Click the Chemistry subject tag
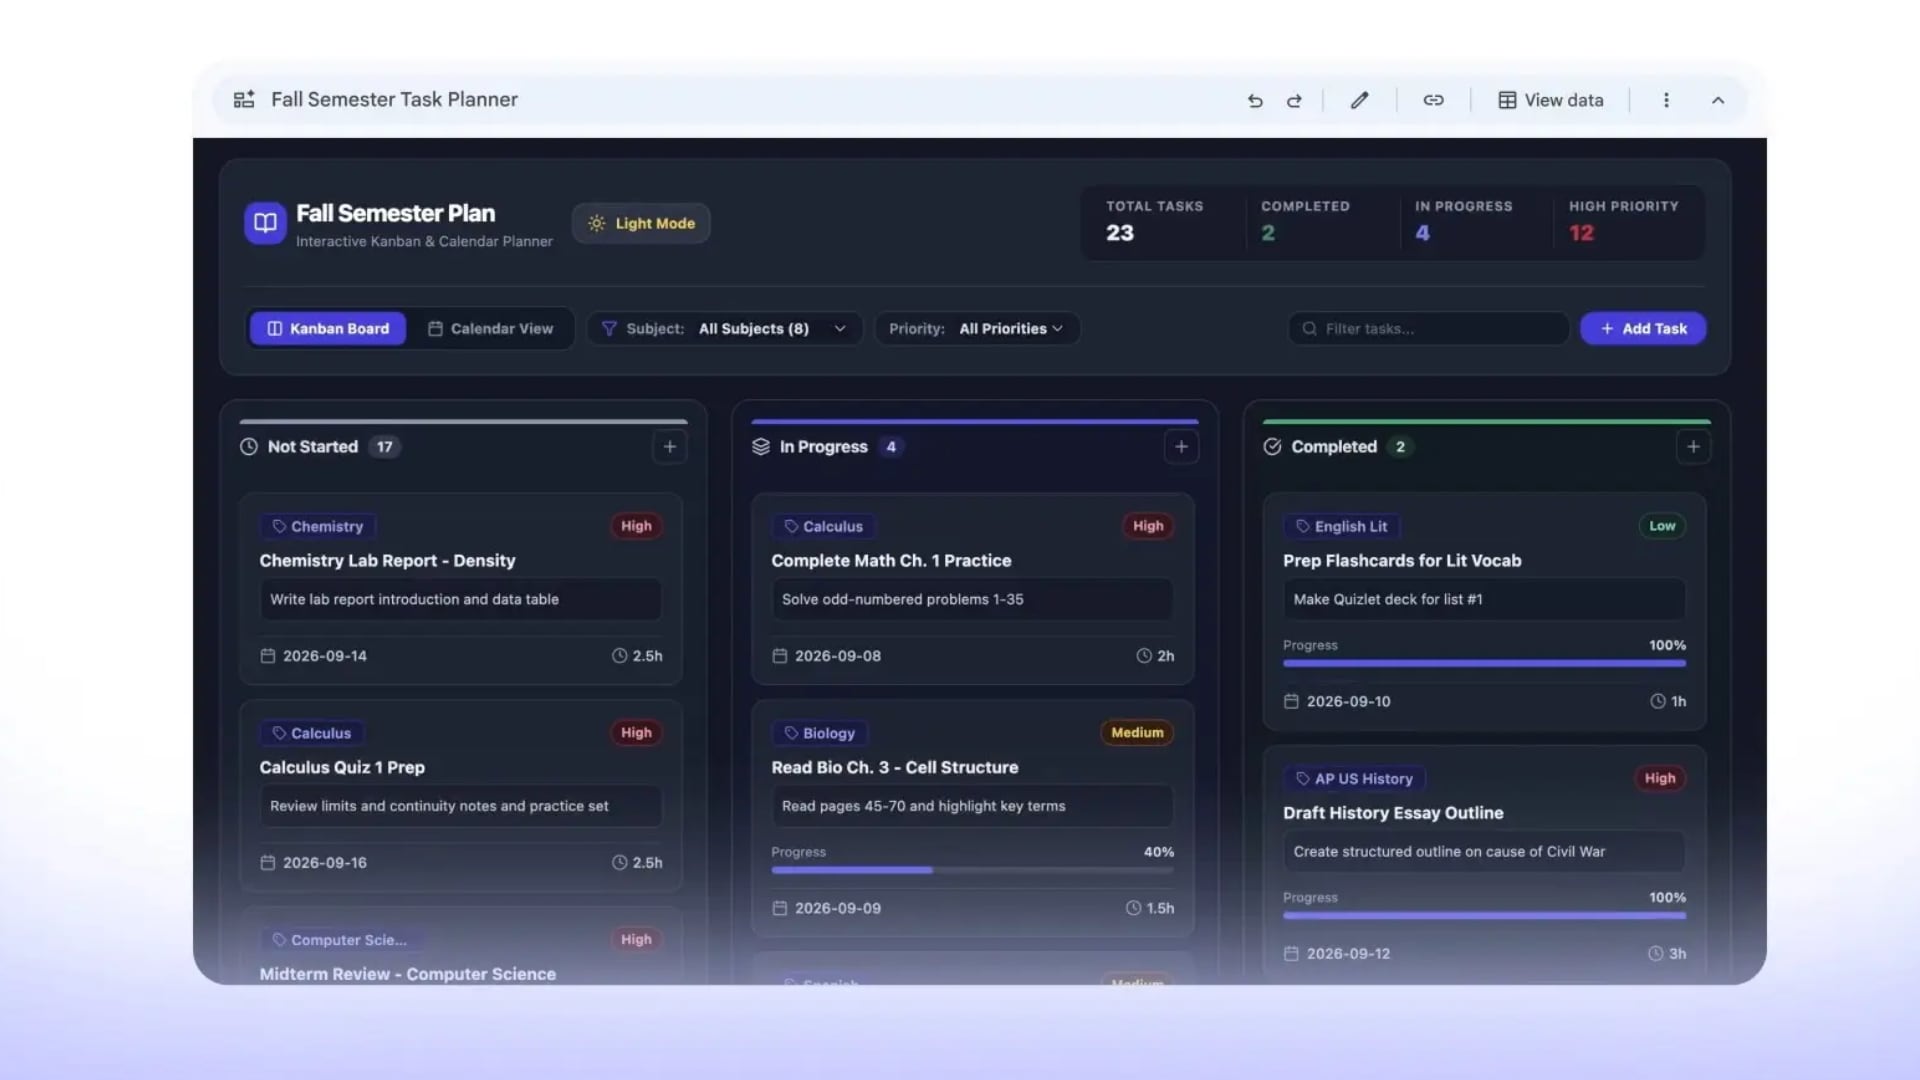 pyautogui.click(x=318, y=526)
